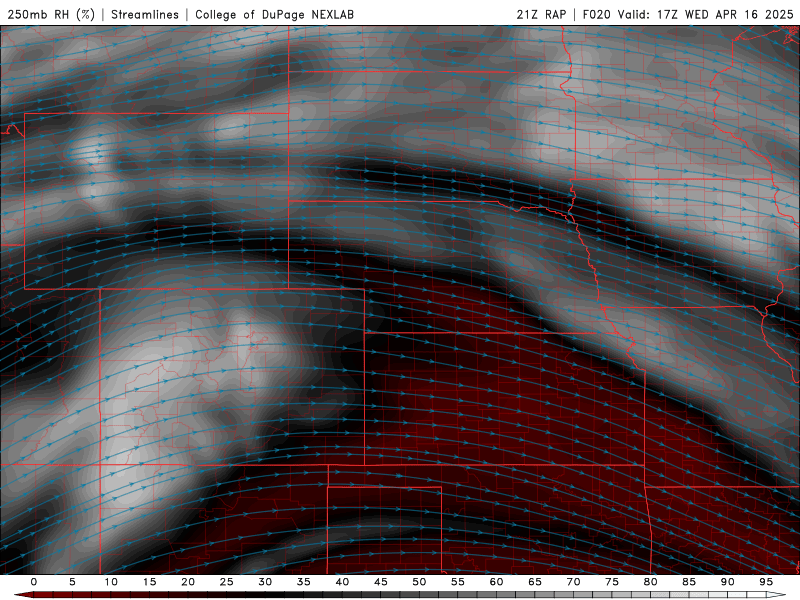
Task: Click colorbar label "60"
Action: [496, 582]
